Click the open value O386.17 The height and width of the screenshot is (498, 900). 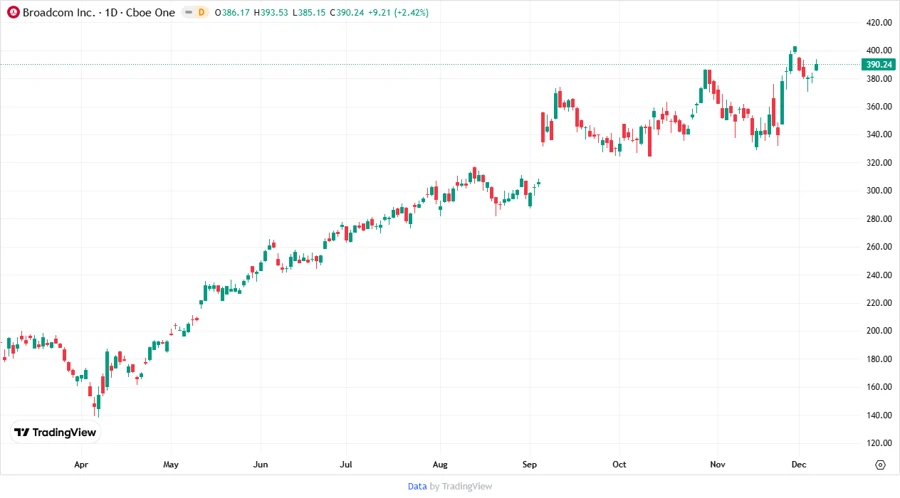click(x=232, y=12)
